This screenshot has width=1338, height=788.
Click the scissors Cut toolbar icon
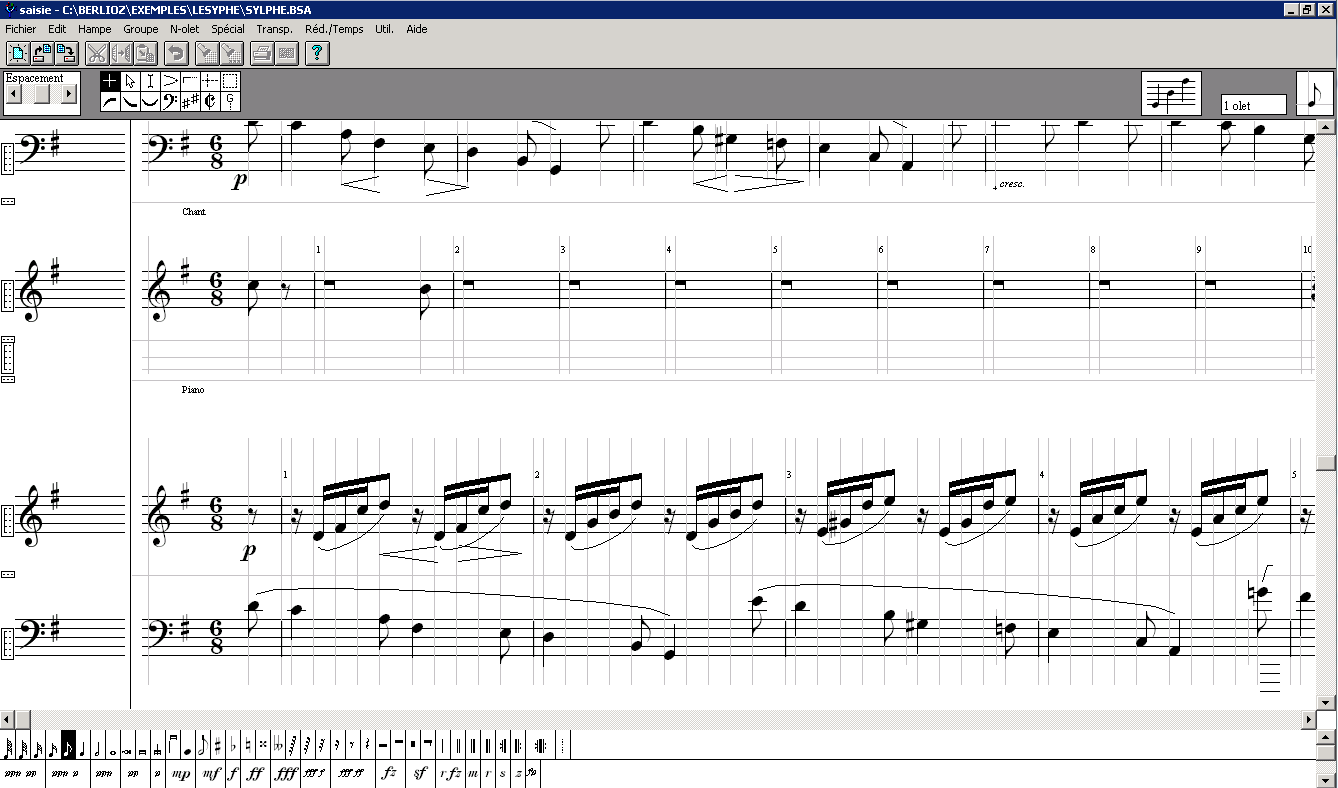(97, 53)
